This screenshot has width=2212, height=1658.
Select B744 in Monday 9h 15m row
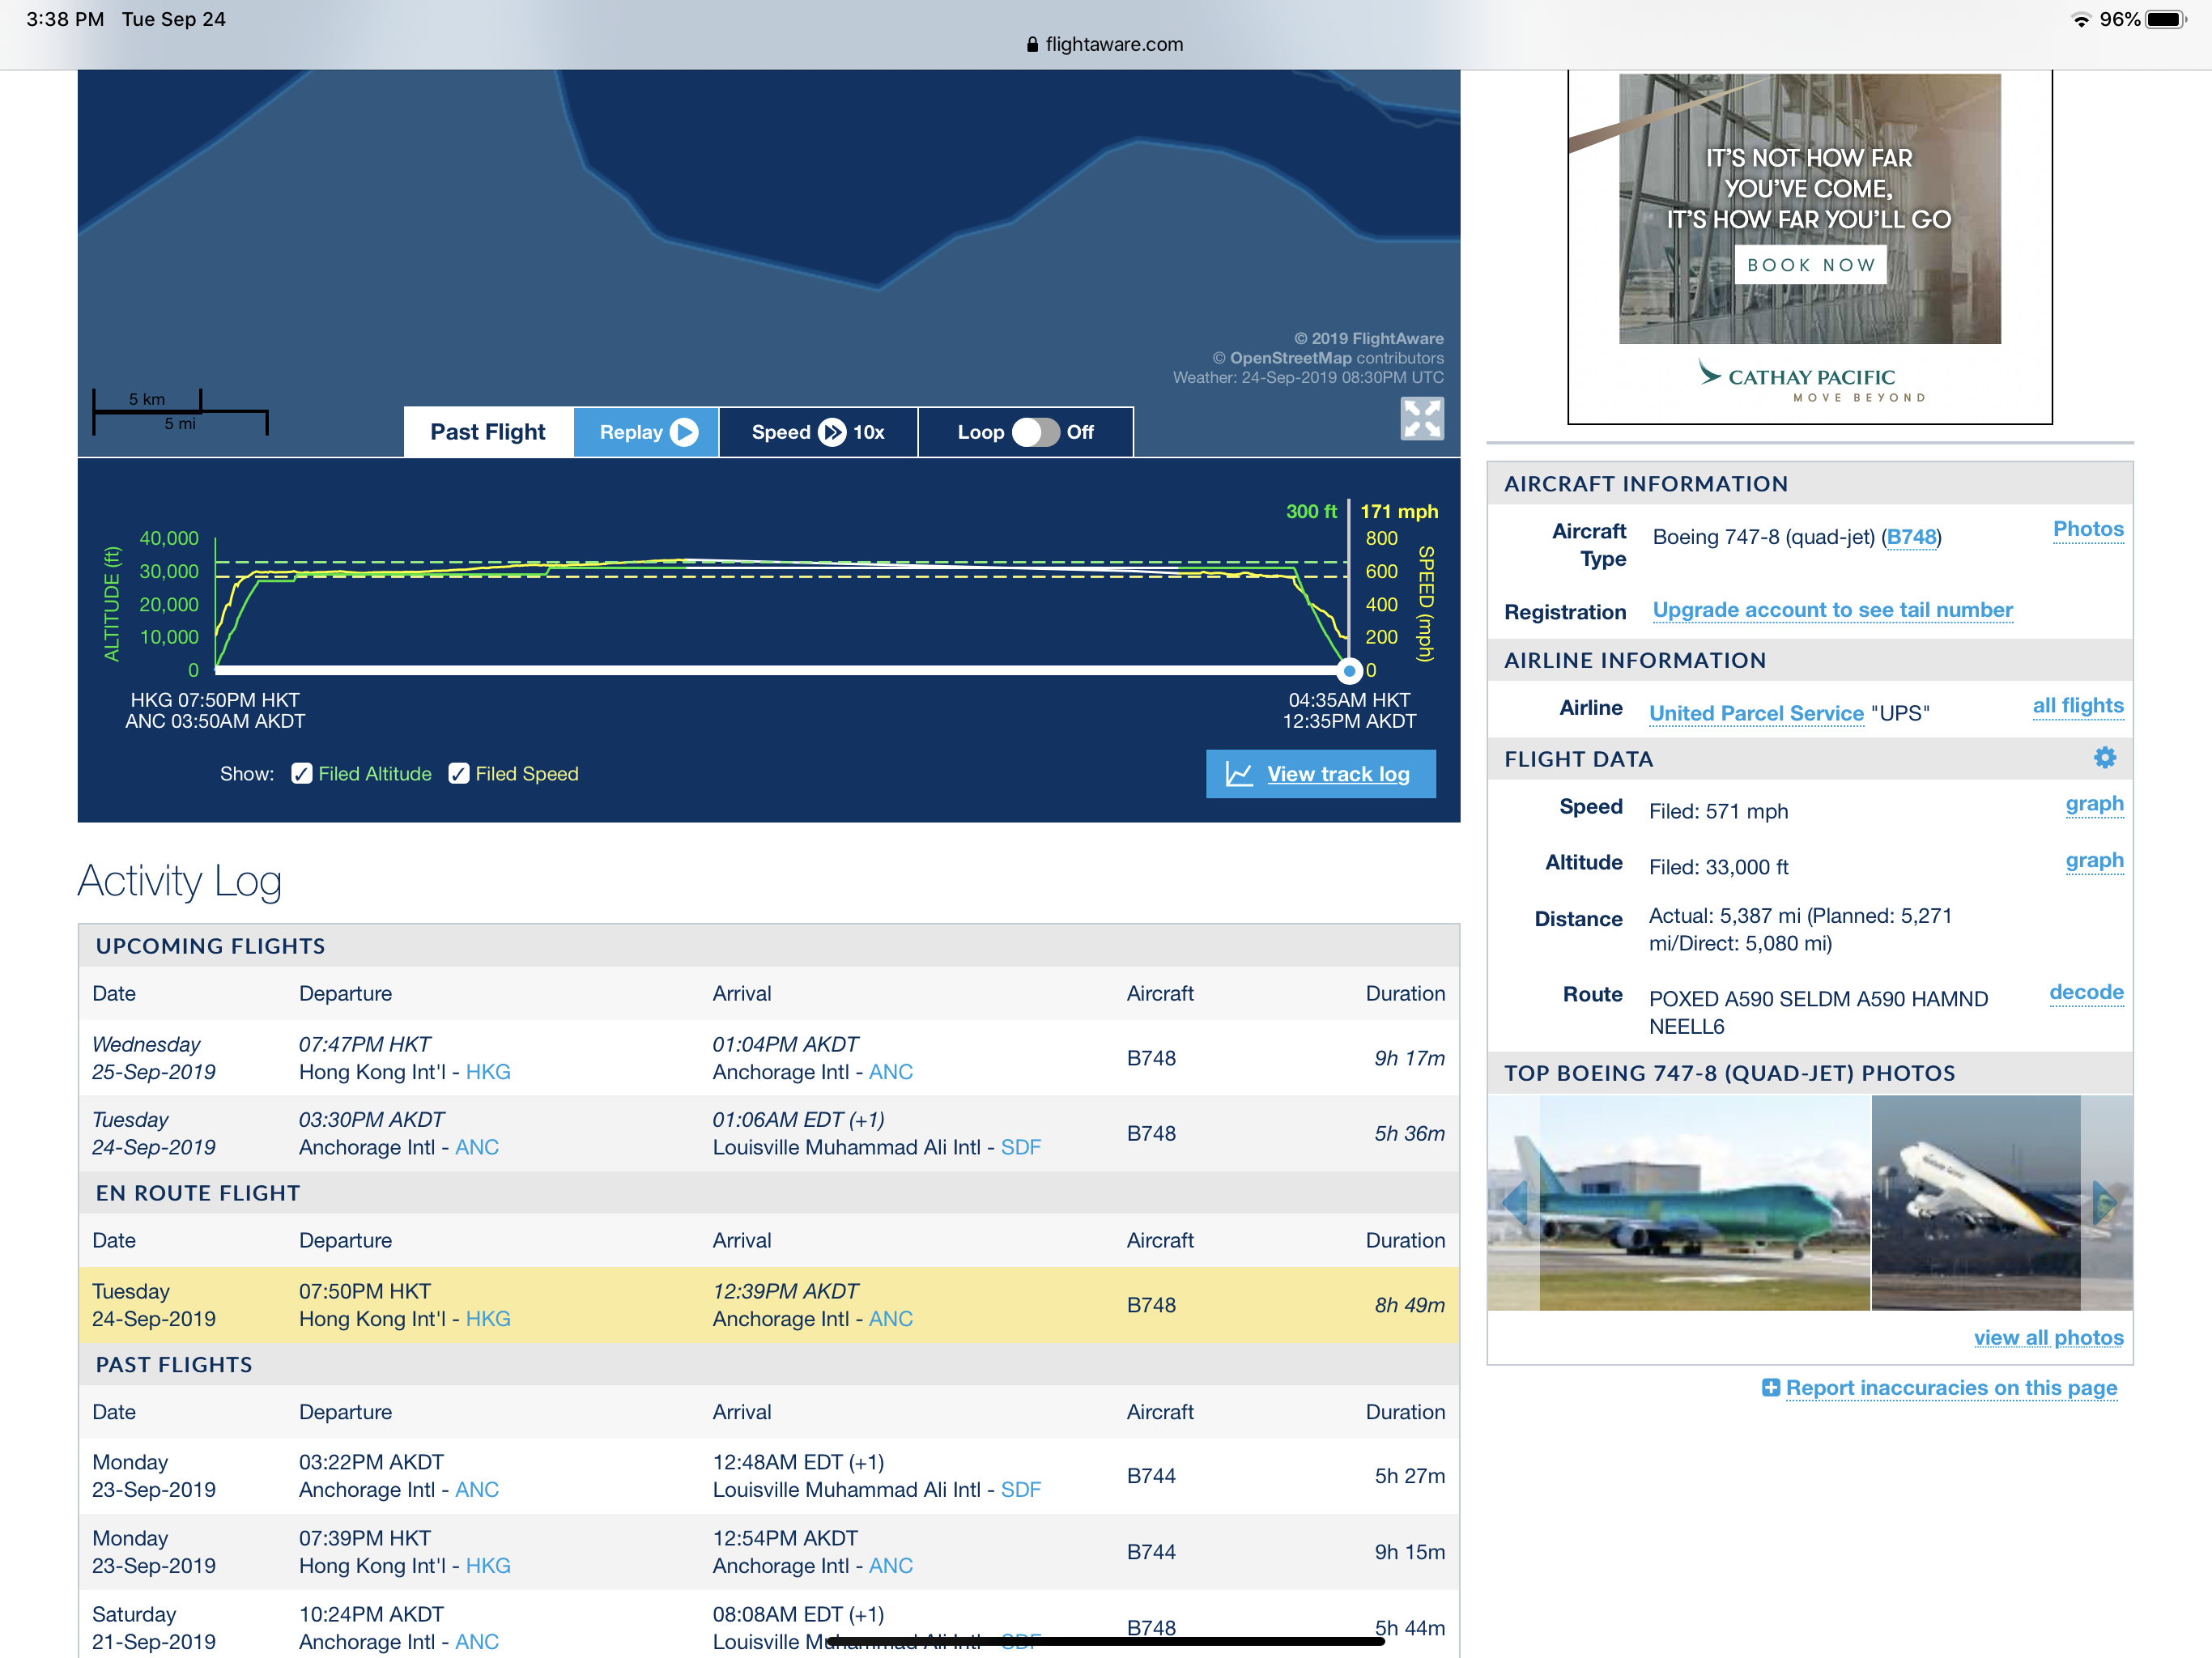pos(1151,1552)
